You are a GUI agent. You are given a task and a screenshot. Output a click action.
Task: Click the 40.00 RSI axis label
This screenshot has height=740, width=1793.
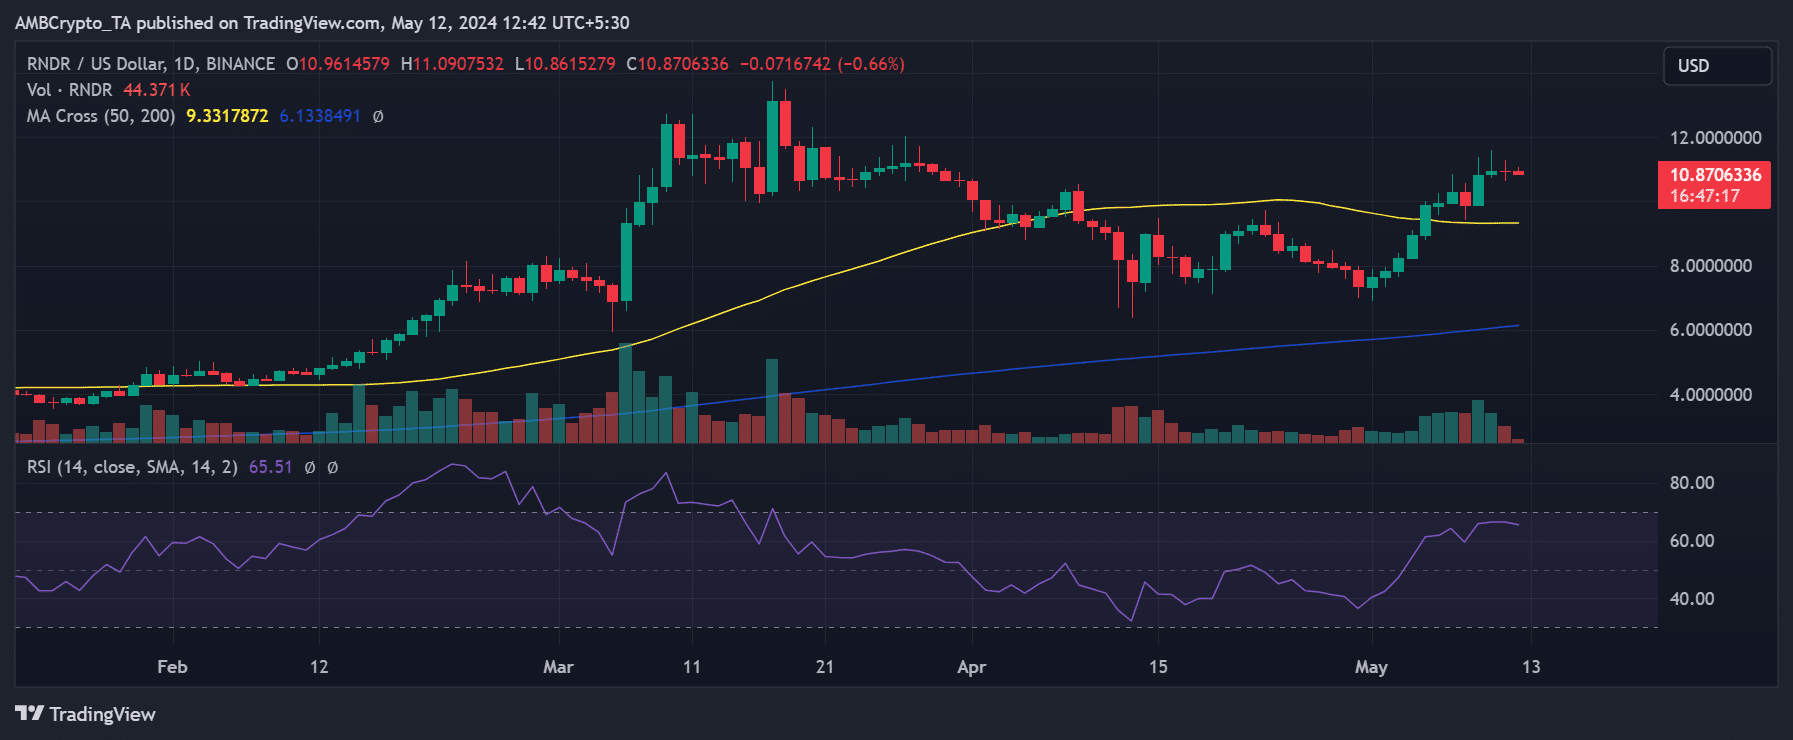(1692, 599)
